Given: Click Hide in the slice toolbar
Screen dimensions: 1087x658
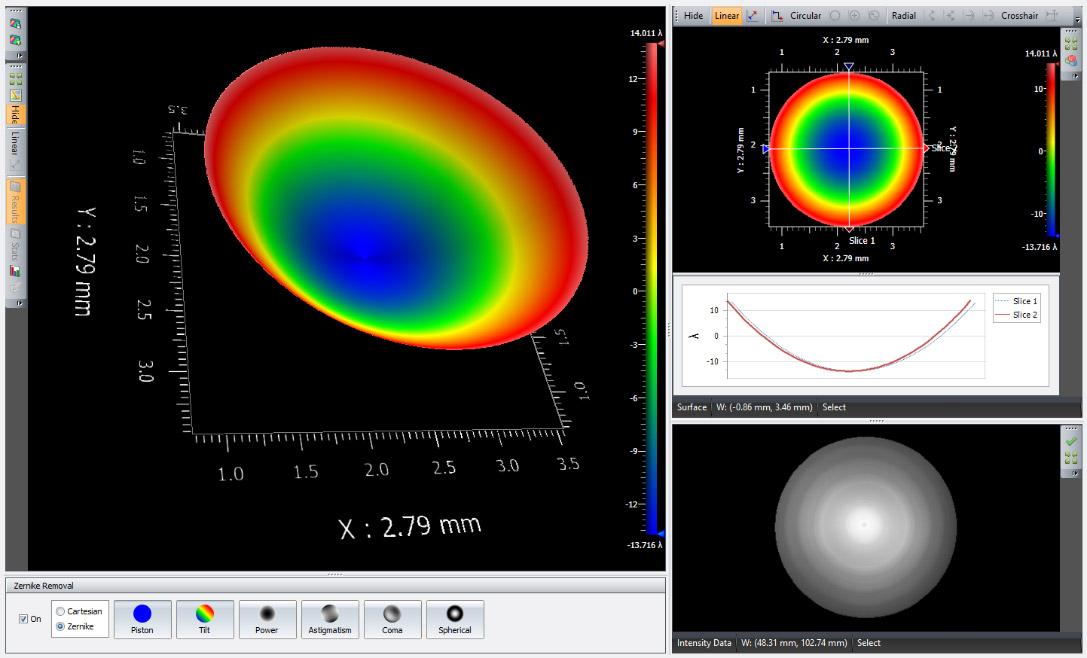Looking at the screenshot, I should (x=693, y=16).
